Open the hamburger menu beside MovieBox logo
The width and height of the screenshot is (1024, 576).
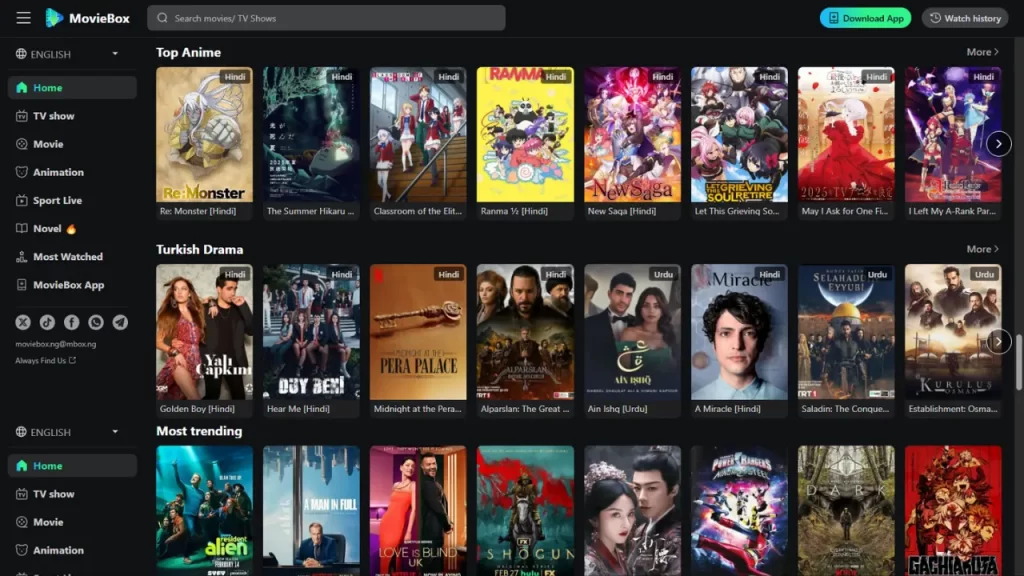pyautogui.click(x=24, y=18)
